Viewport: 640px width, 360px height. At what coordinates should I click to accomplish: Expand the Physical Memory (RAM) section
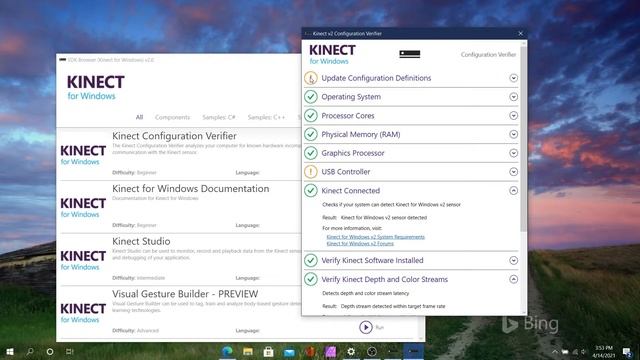pos(514,134)
